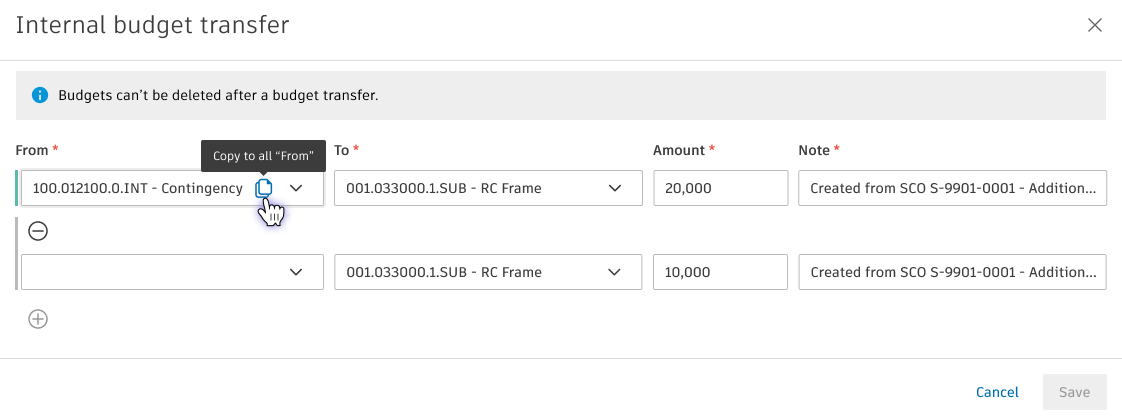Expand the first row To dropdown chevron

616,188
